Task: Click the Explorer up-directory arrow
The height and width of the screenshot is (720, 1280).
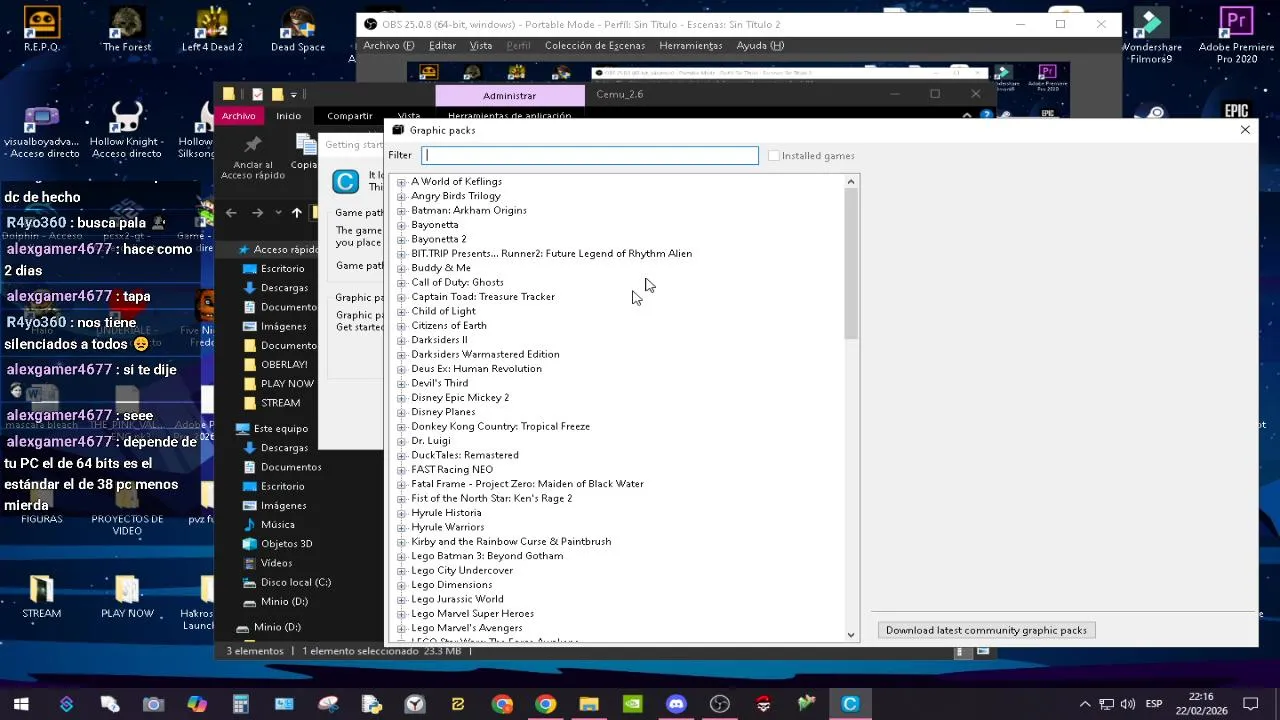Action: point(296,212)
